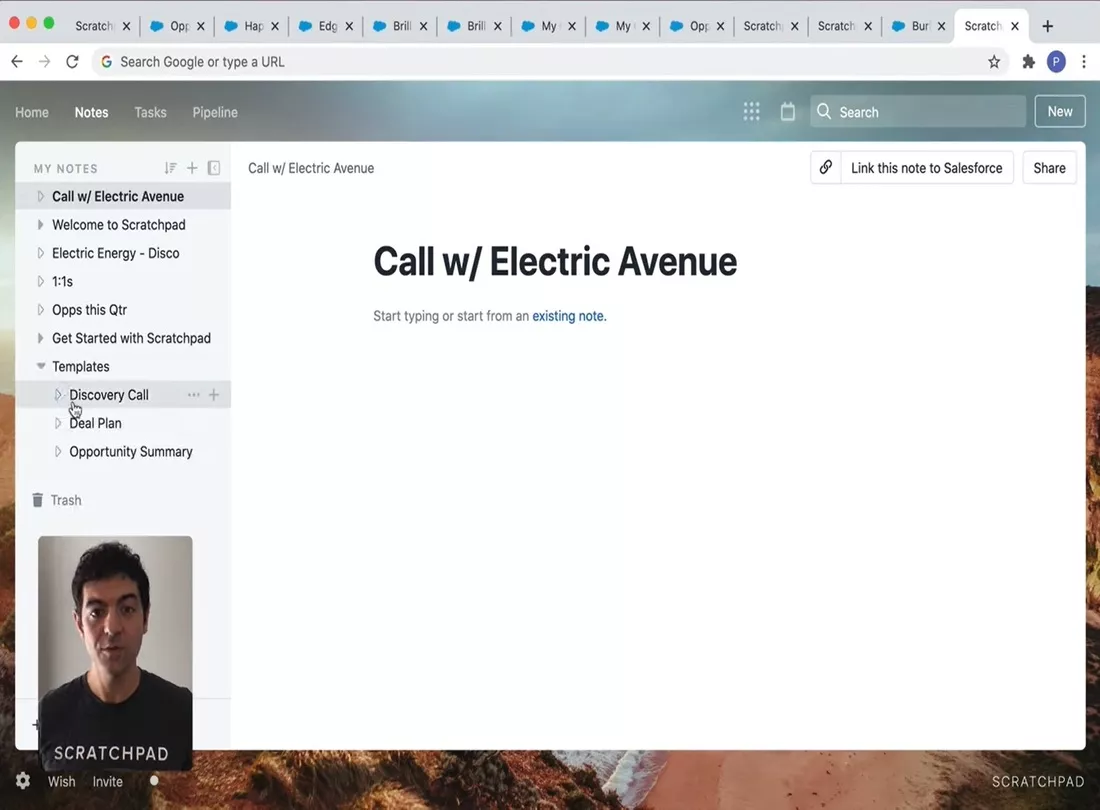Open browser extensions puzzle icon
1100x810 pixels.
(1028, 62)
